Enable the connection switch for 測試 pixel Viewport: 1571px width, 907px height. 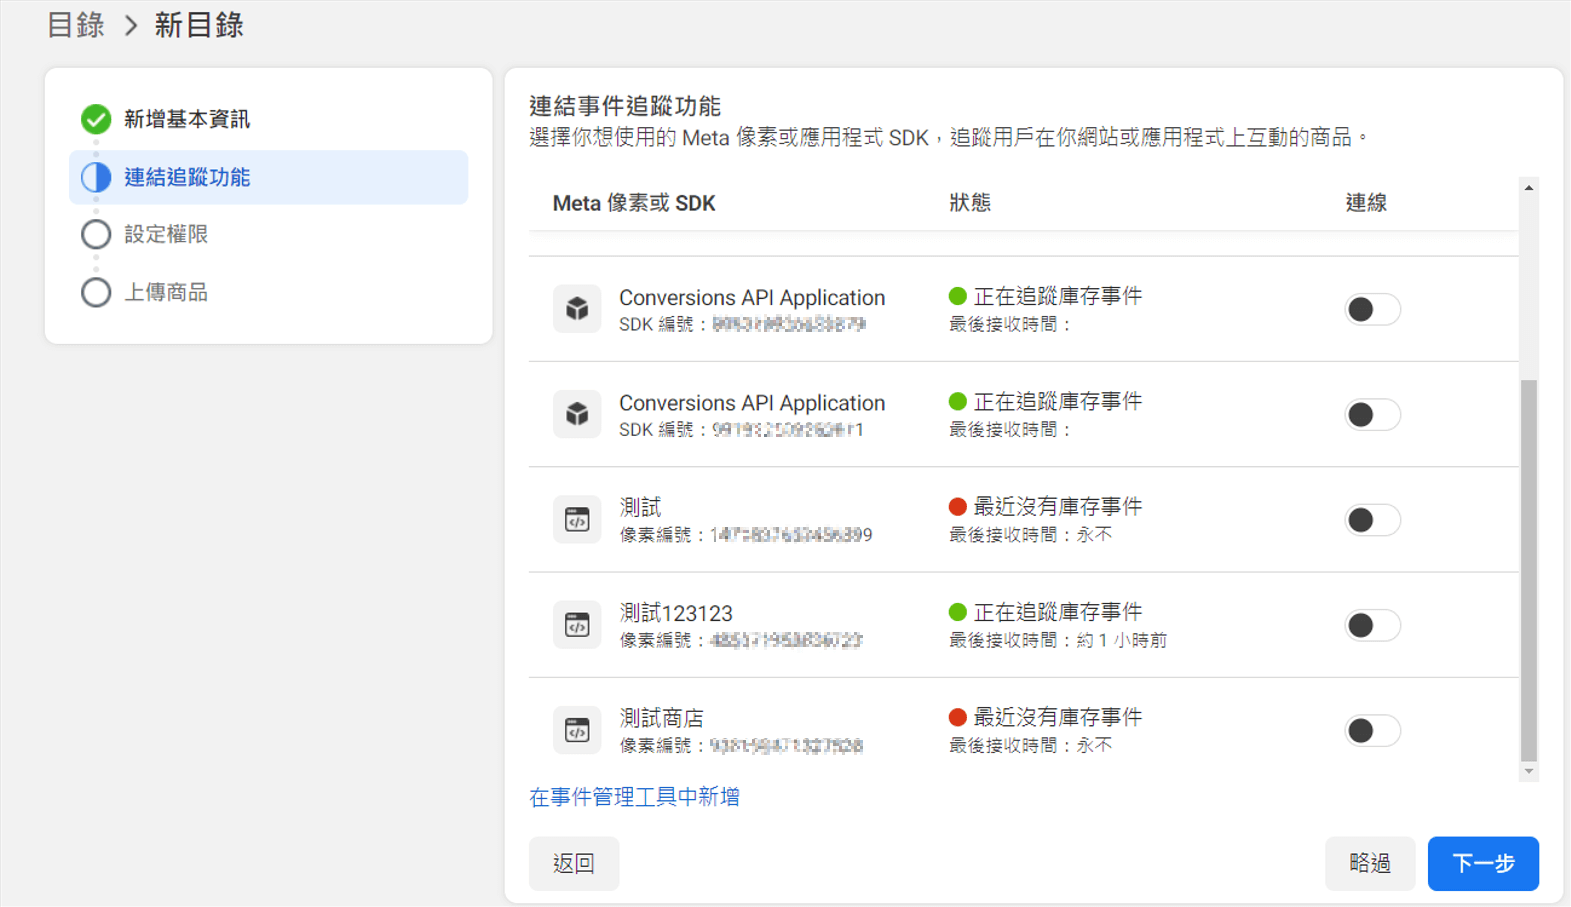[1372, 520]
